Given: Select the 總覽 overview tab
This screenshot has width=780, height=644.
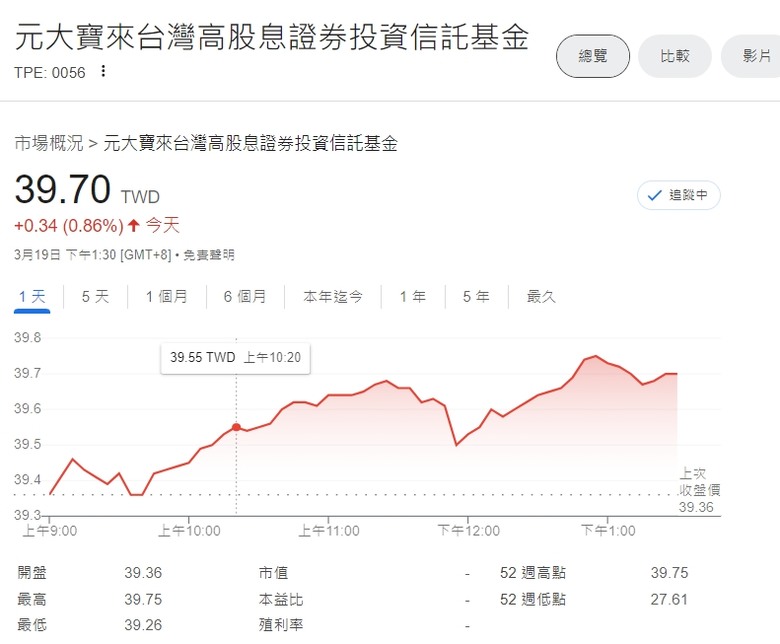Looking at the screenshot, I should 592,56.
